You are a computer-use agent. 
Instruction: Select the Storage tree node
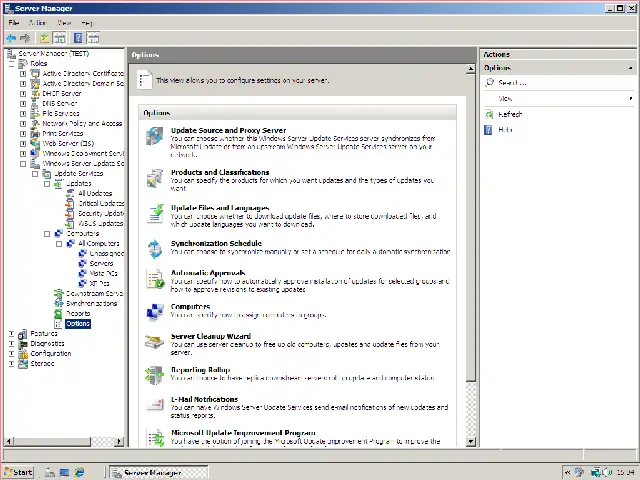point(42,364)
